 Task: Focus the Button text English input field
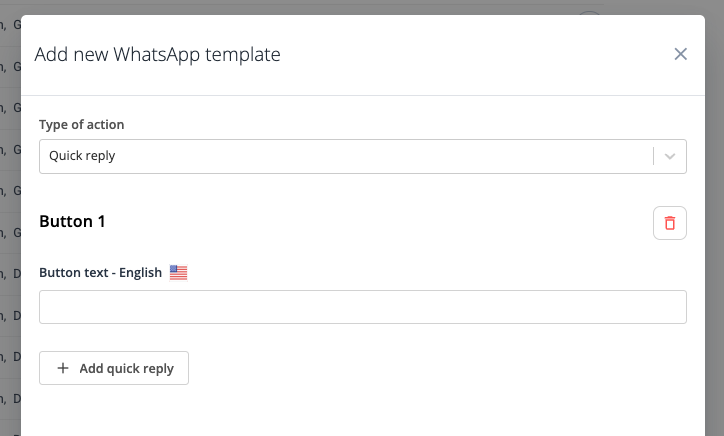(x=362, y=307)
